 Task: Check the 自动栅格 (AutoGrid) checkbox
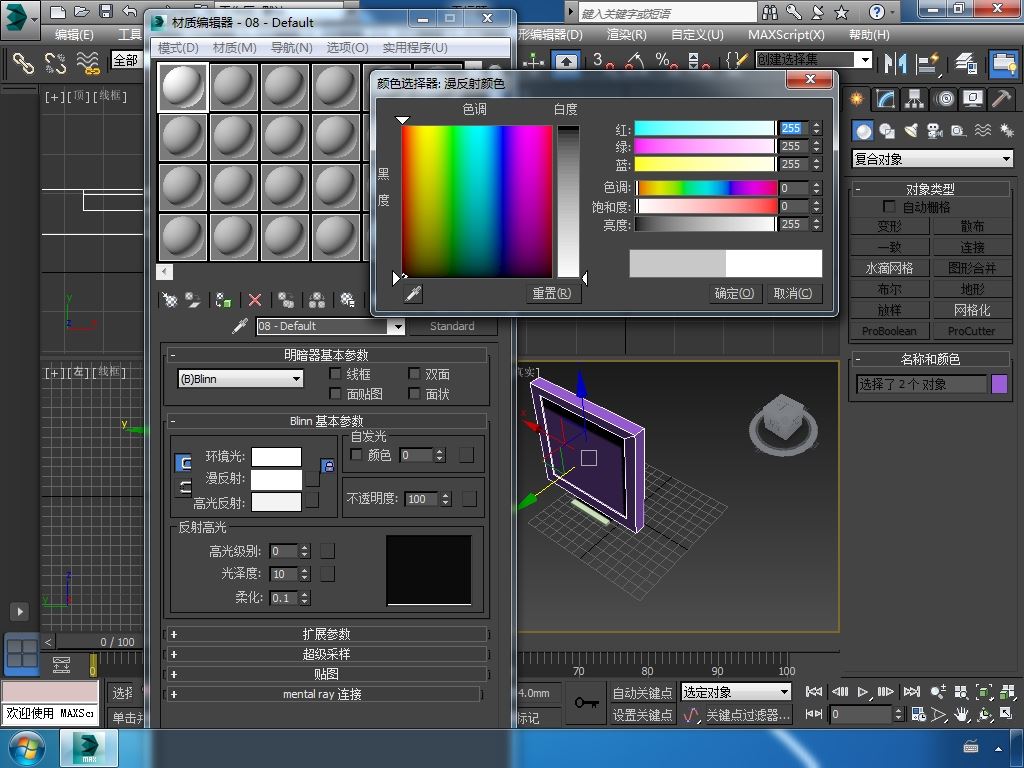(889, 207)
